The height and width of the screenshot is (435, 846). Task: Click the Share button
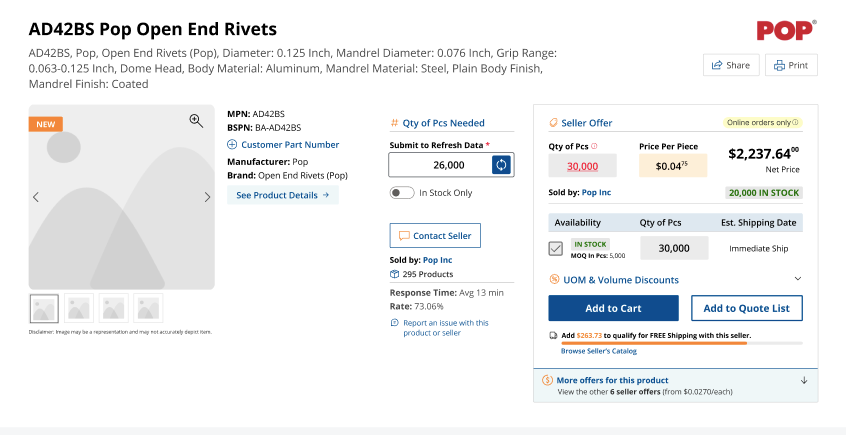click(x=730, y=65)
